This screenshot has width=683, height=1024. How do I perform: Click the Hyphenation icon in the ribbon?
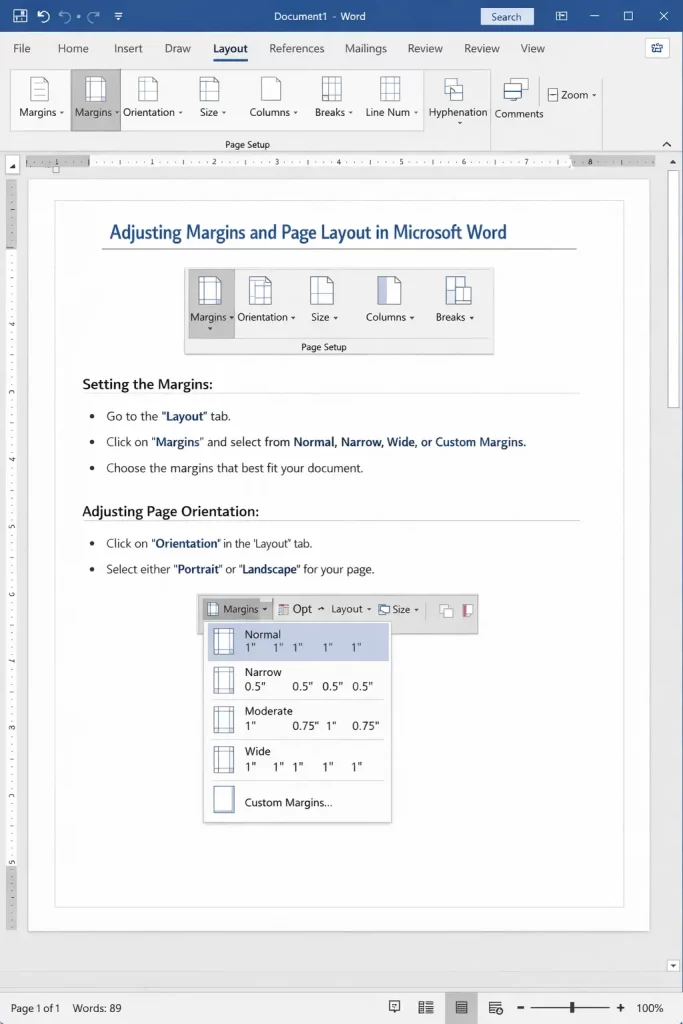(454, 89)
